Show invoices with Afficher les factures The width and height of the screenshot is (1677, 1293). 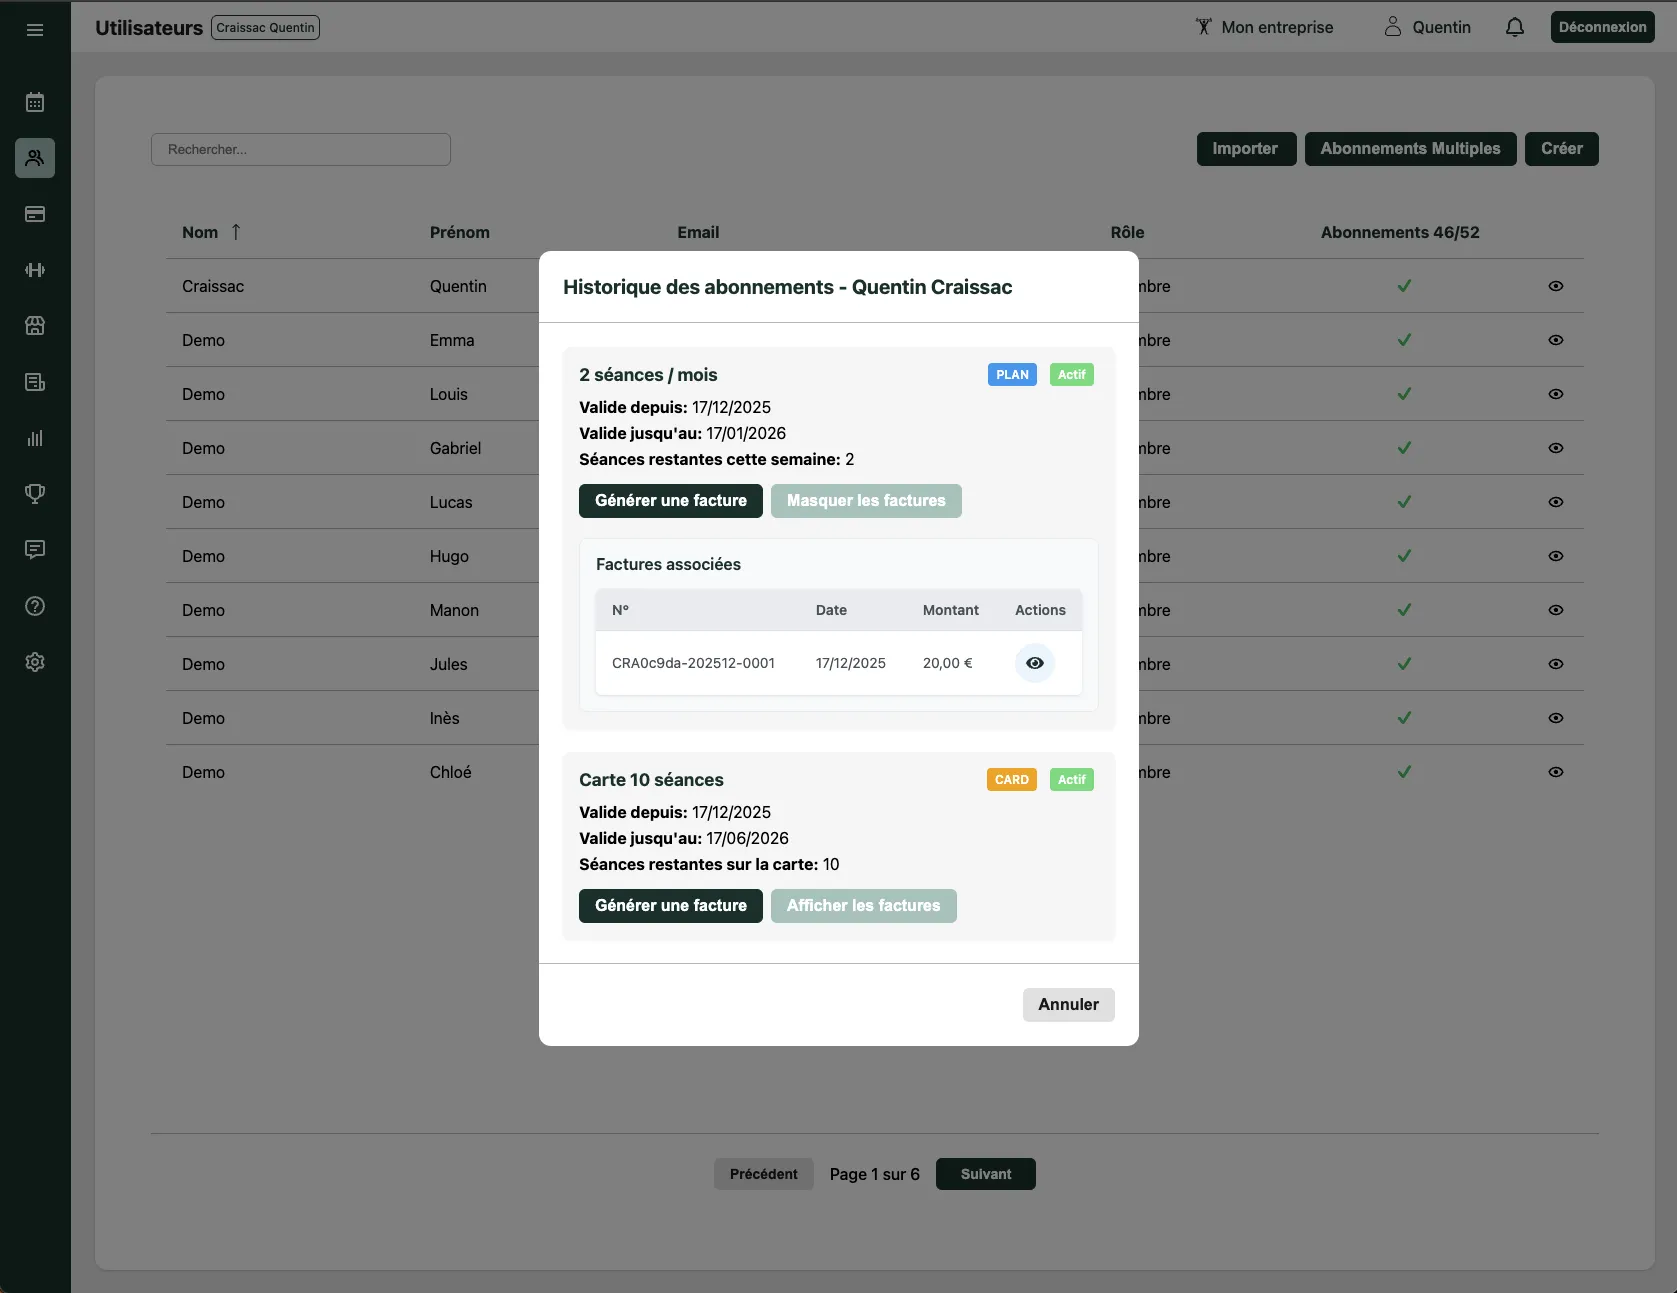[863, 906]
